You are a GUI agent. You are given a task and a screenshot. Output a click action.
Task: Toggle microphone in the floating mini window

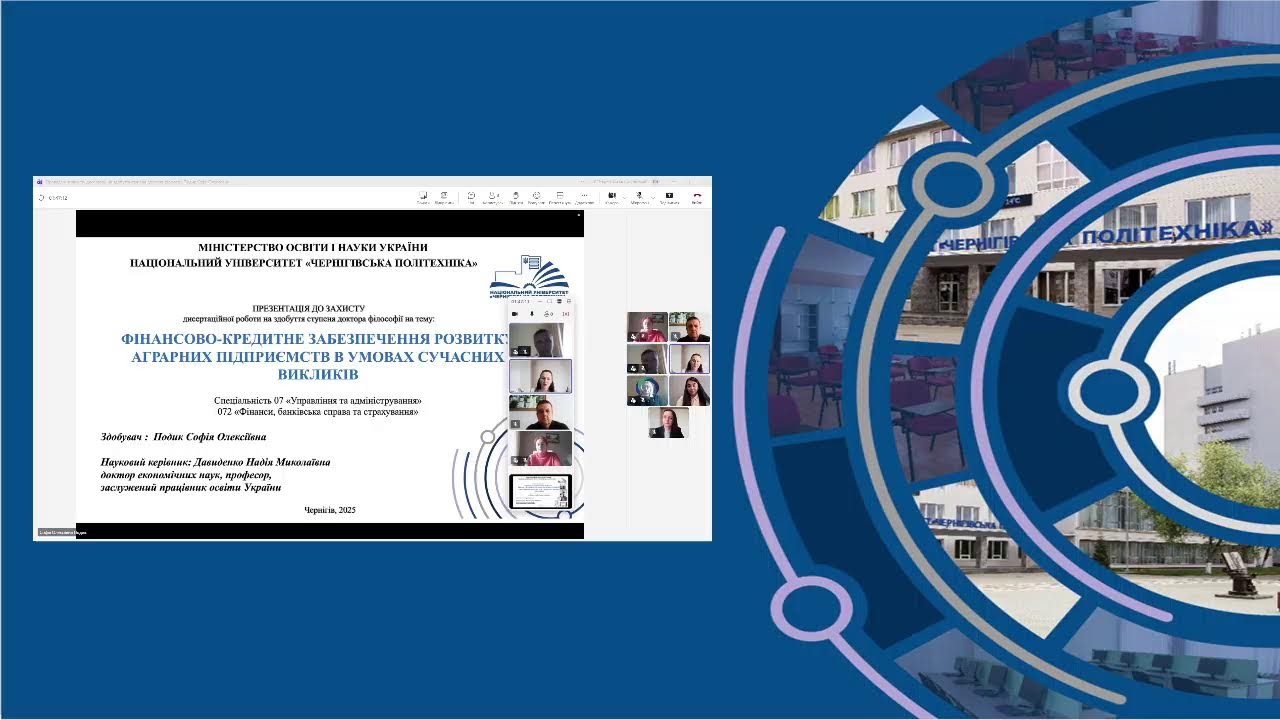tap(532, 314)
